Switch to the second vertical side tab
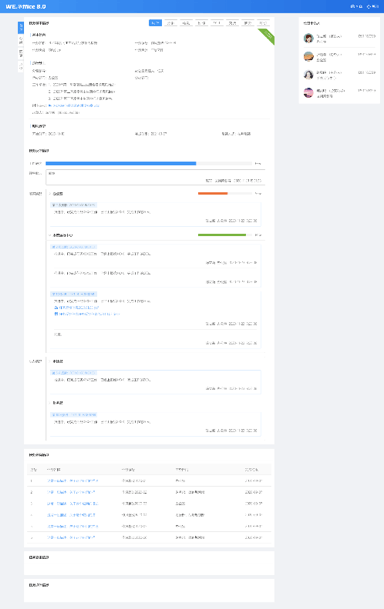This screenshot has height=609, width=384. click(x=21, y=41)
